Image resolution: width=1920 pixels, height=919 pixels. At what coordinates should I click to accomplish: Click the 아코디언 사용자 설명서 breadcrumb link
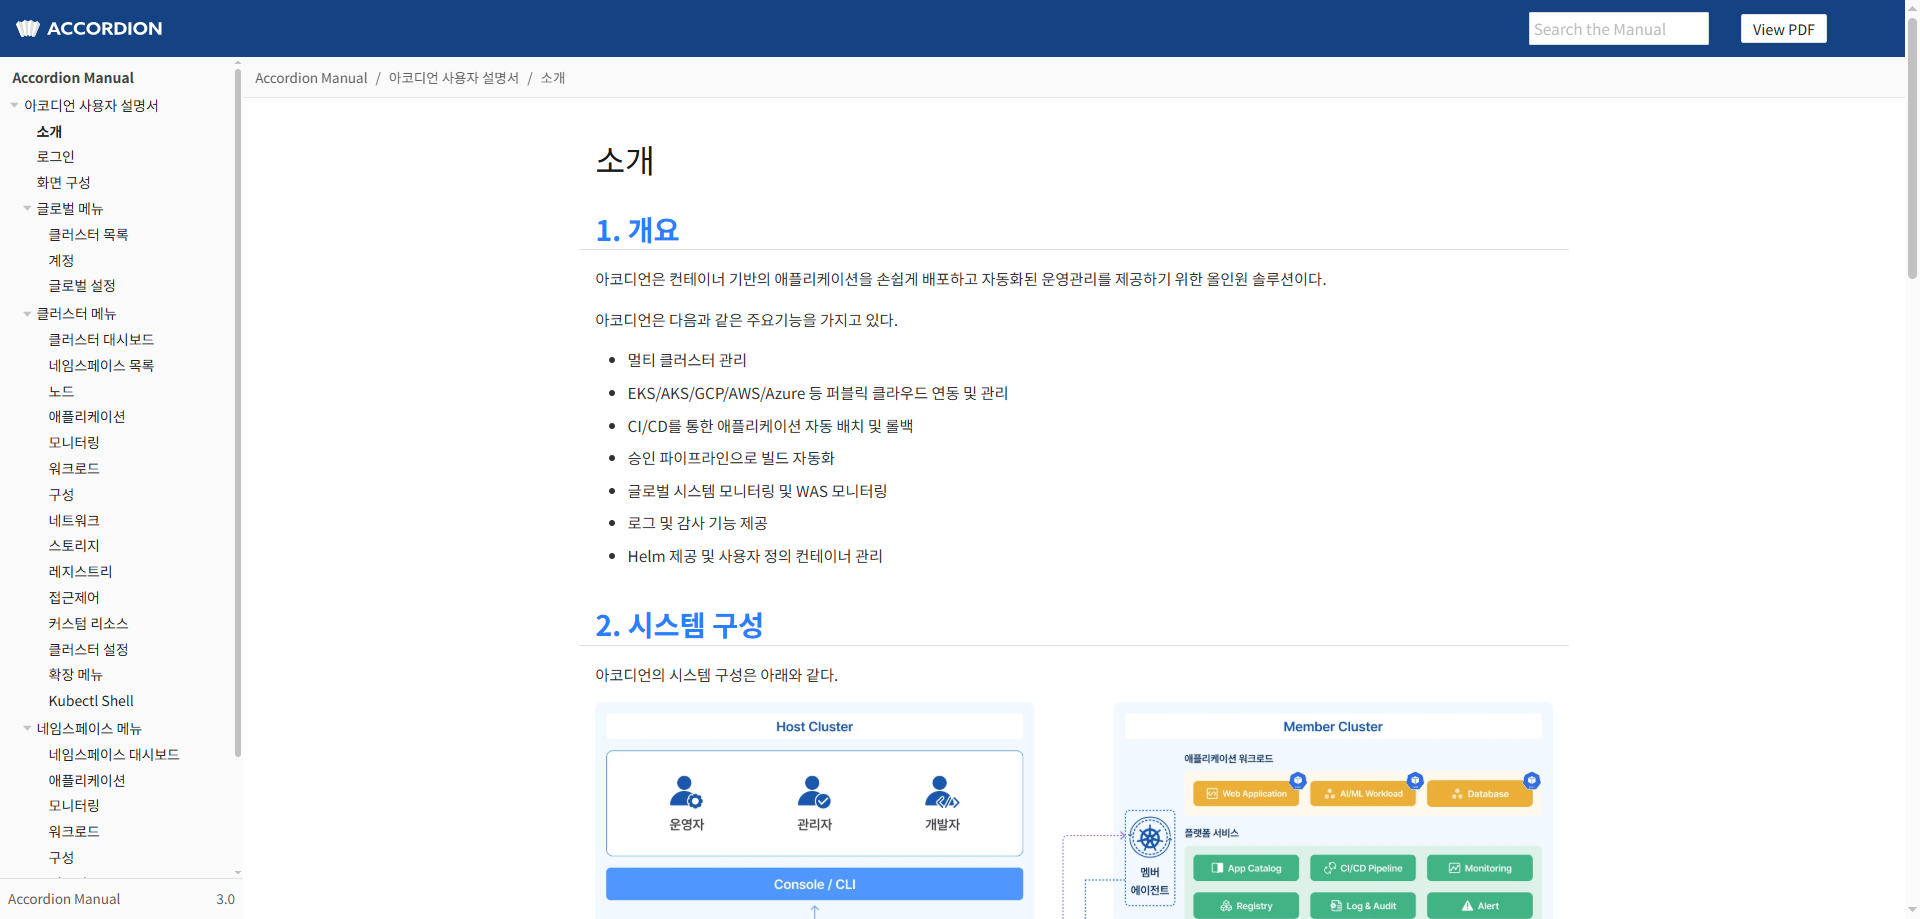[453, 78]
